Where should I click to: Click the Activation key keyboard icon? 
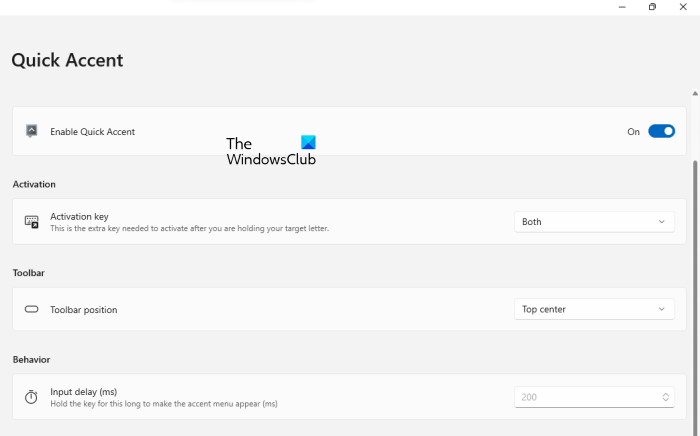pos(32,222)
